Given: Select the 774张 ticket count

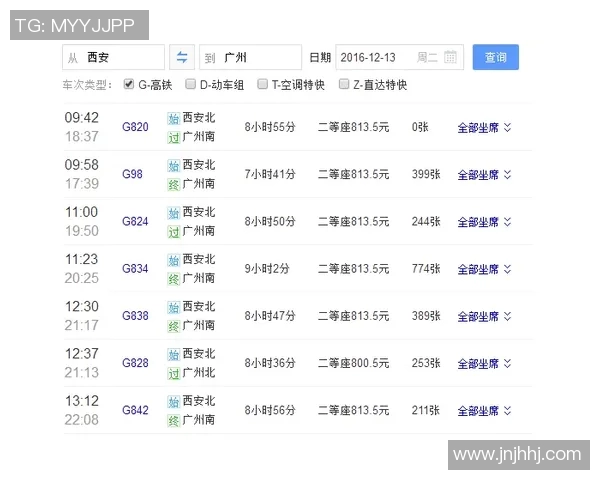Looking at the screenshot, I should (x=426, y=269).
